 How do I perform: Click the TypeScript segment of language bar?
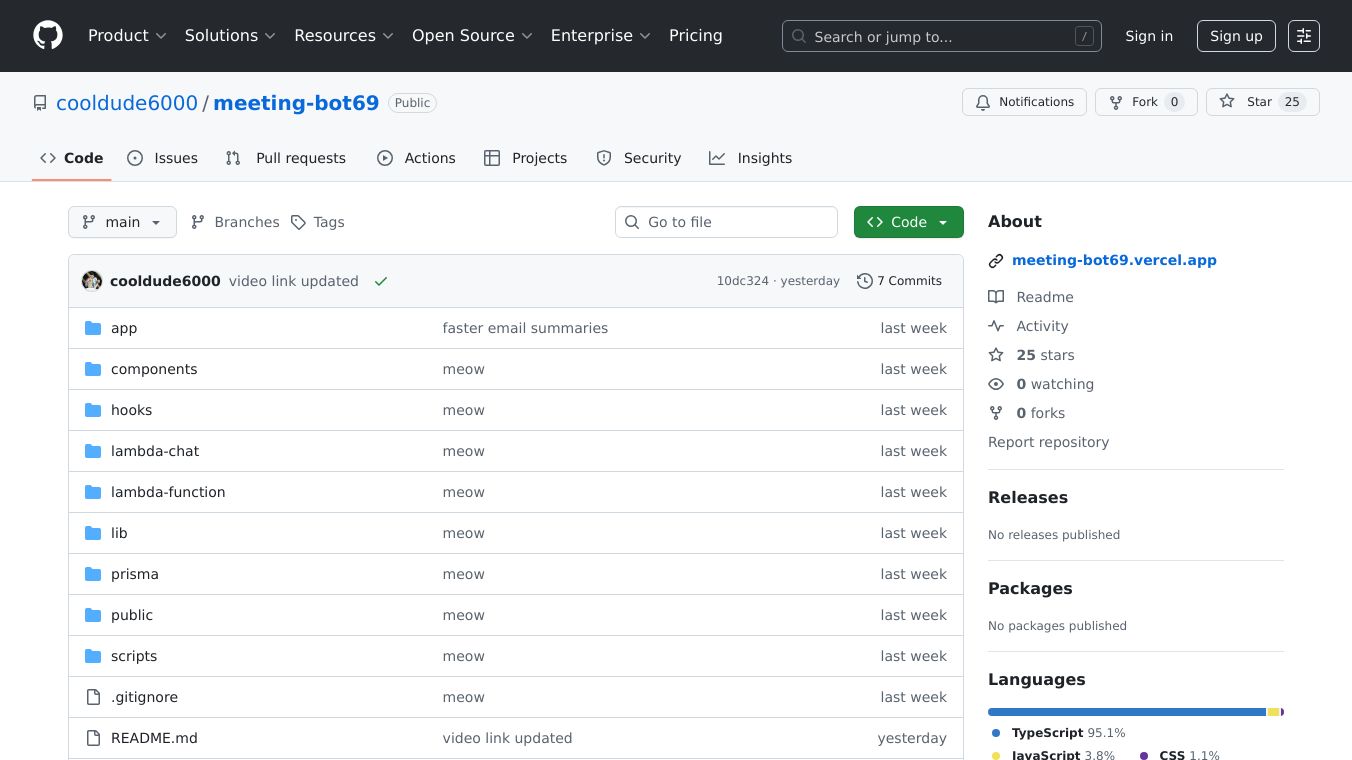click(1126, 712)
